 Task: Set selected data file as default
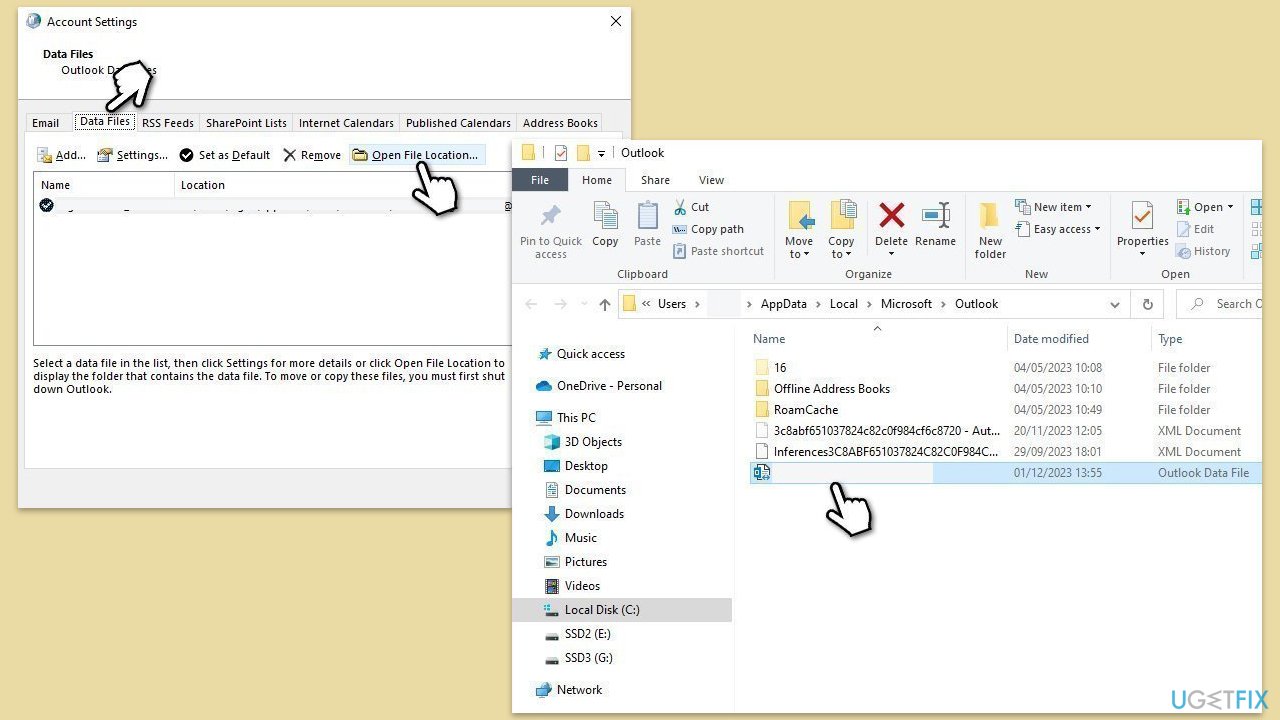[225, 155]
